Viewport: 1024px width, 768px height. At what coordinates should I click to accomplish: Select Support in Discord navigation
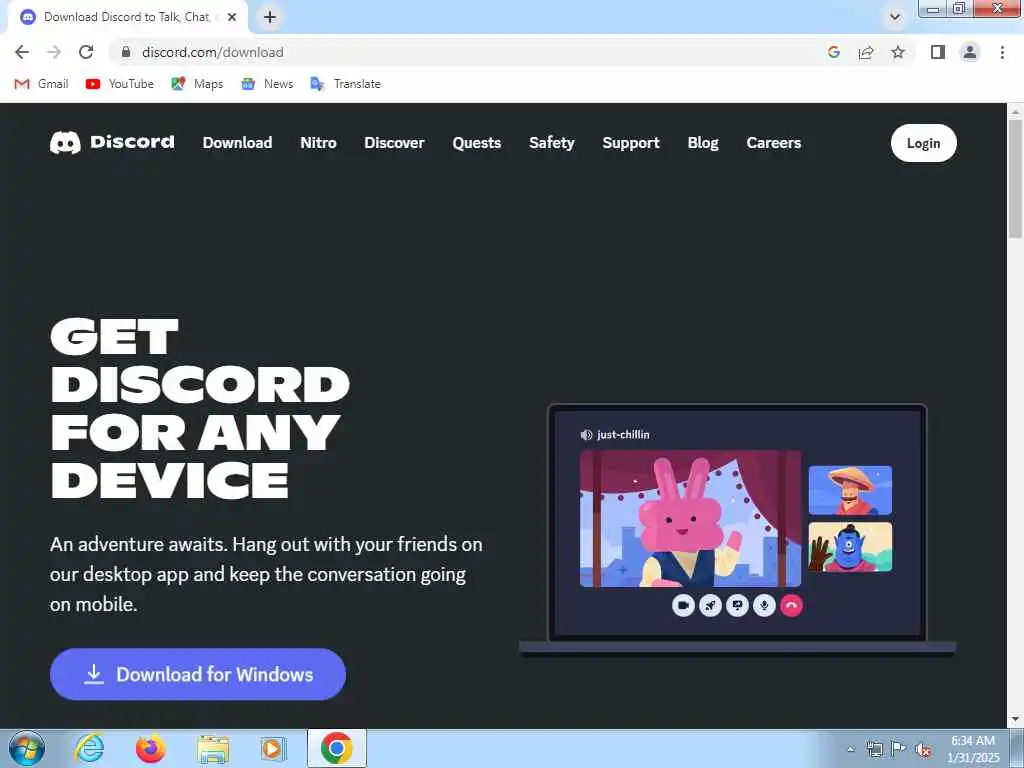[x=631, y=142]
